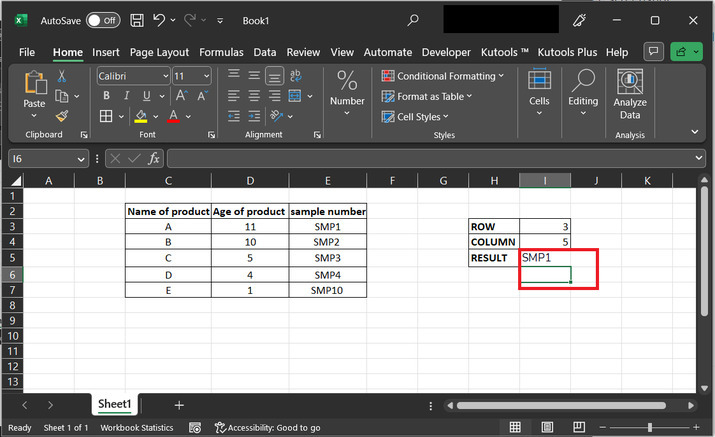715x437 pixels.
Task: Add a new sheet with plus icon
Action: point(179,405)
